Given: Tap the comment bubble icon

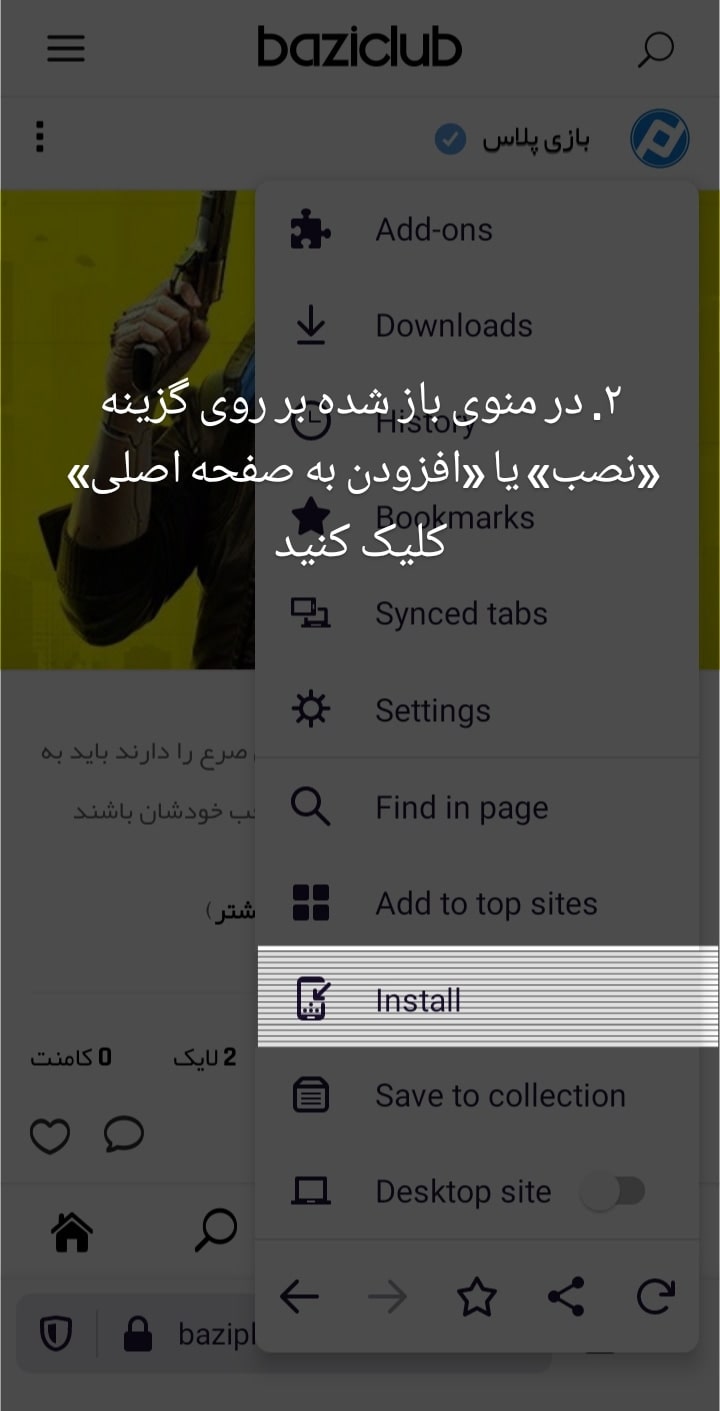Looking at the screenshot, I should point(124,1135).
